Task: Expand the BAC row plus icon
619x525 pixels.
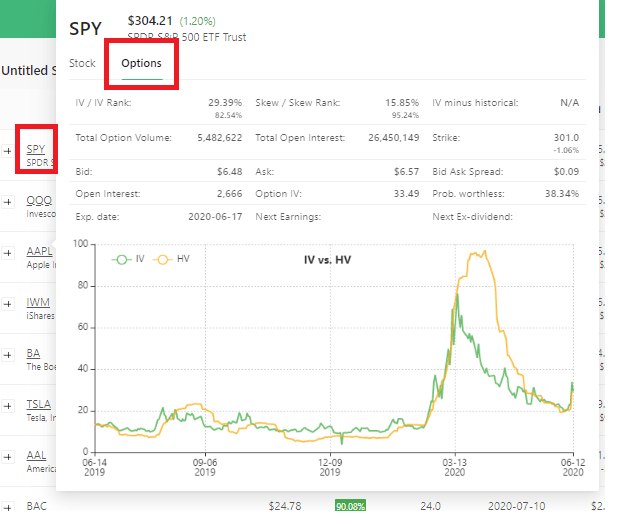Action: click(x=8, y=508)
